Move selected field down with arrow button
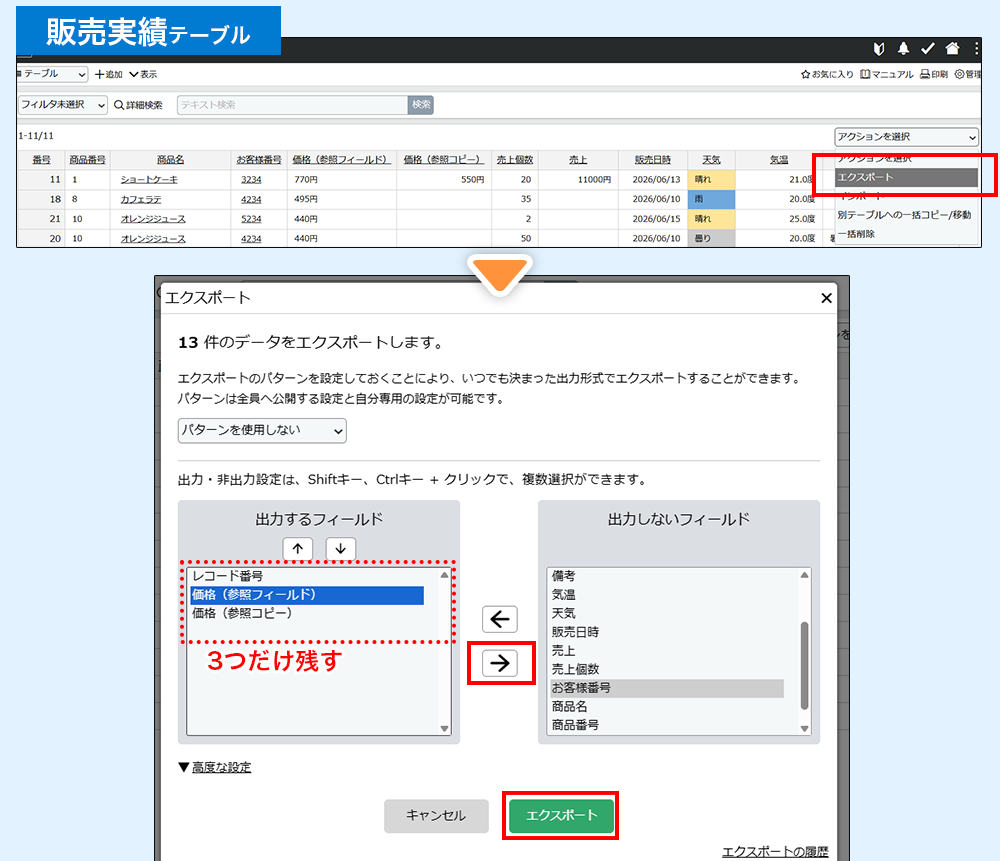 click(341, 548)
